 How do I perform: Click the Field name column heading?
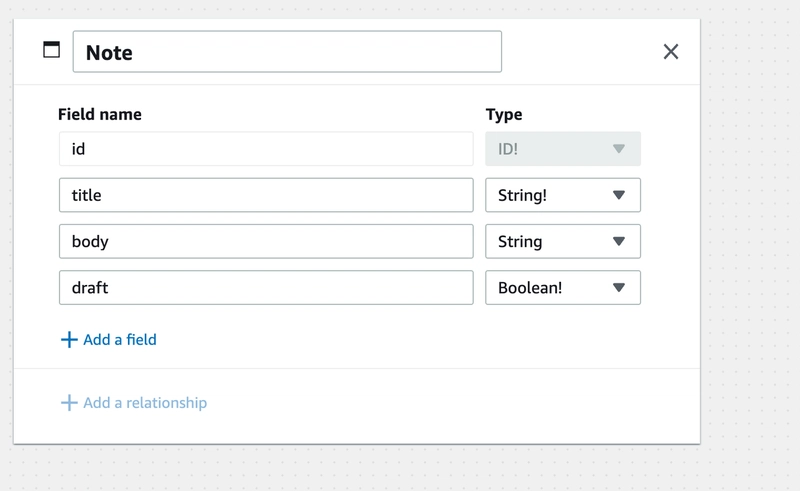(x=99, y=114)
